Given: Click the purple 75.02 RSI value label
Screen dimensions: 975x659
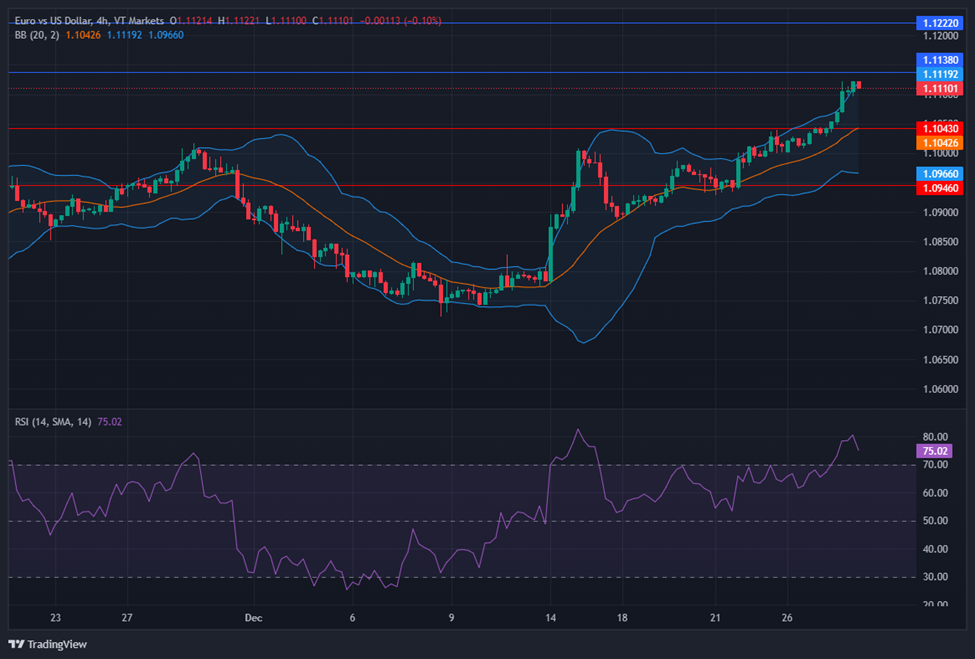Looking at the screenshot, I should 934,451.
